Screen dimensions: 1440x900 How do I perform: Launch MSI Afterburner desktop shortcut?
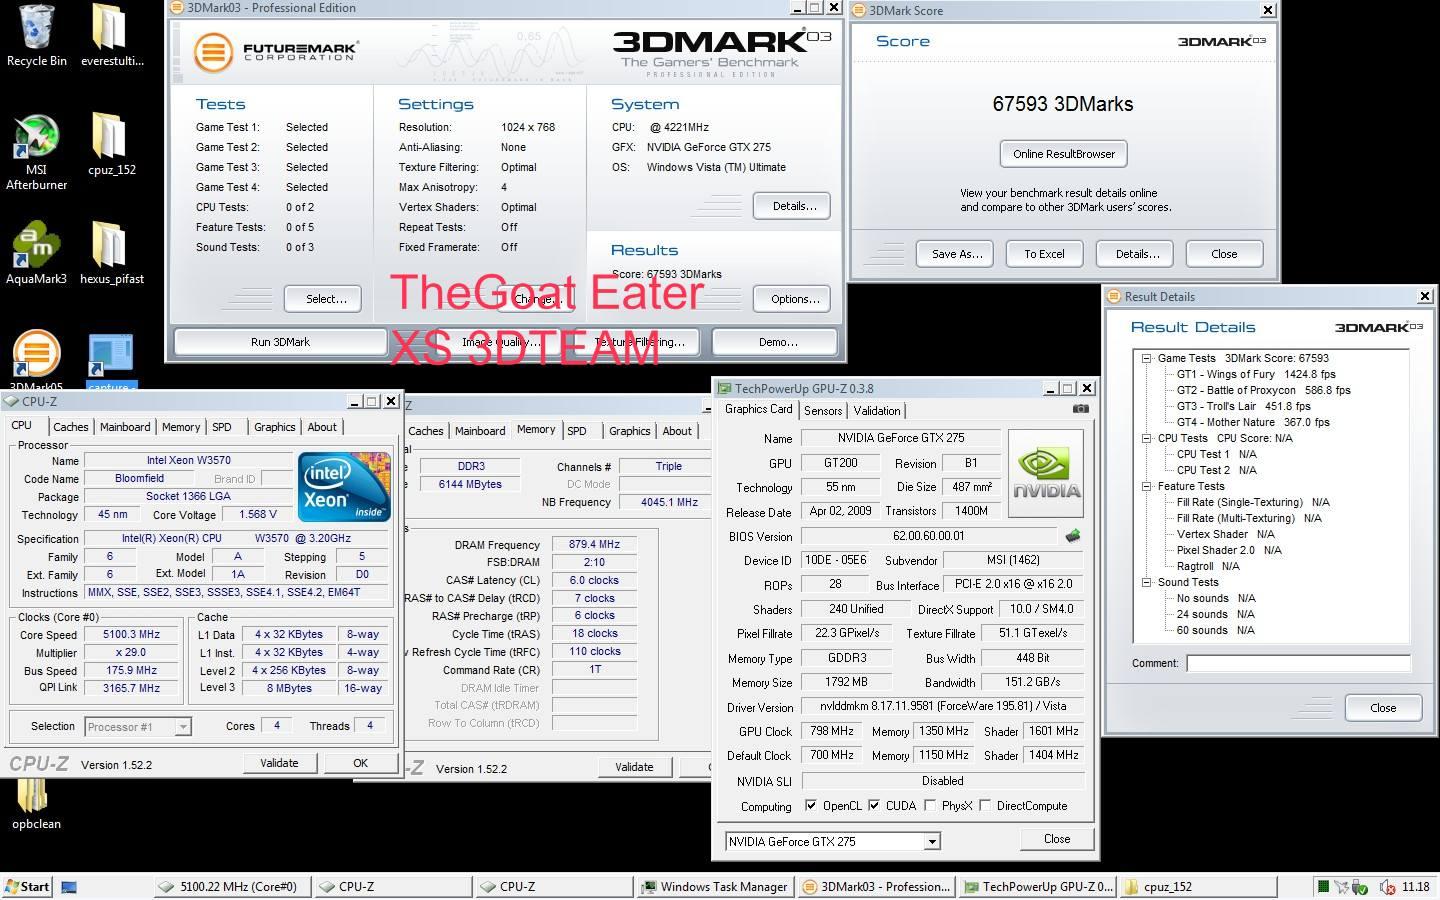pyautogui.click(x=37, y=150)
